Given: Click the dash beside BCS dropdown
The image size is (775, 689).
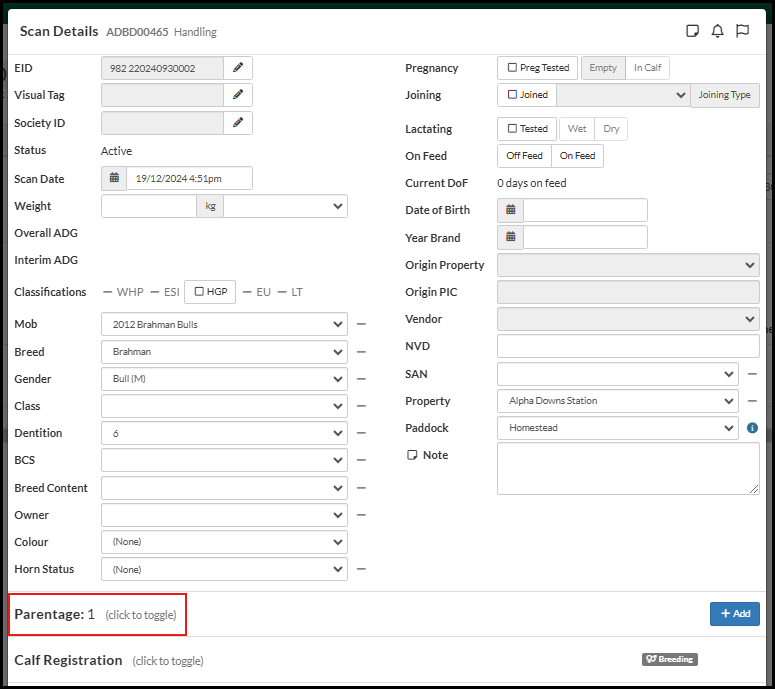Looking at the screenshot, I should tap(361, 460).
